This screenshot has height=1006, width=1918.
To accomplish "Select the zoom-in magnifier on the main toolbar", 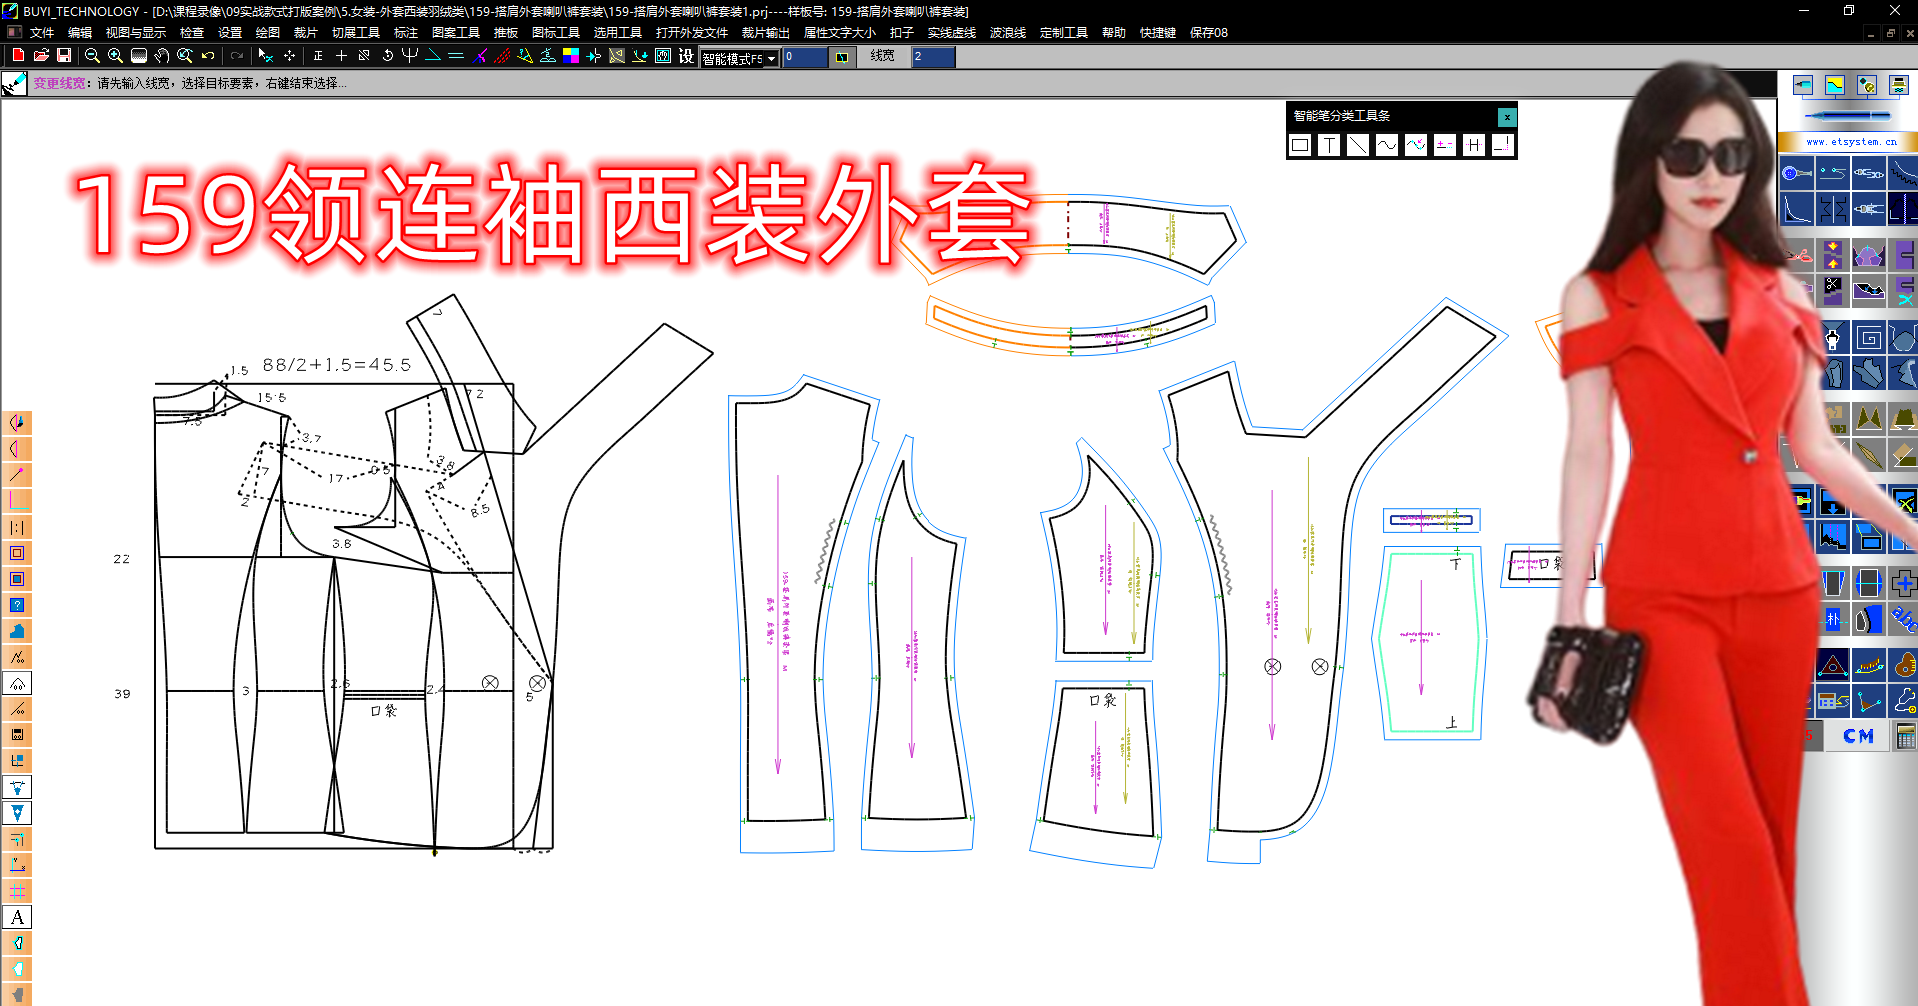I will pos(115,57).
